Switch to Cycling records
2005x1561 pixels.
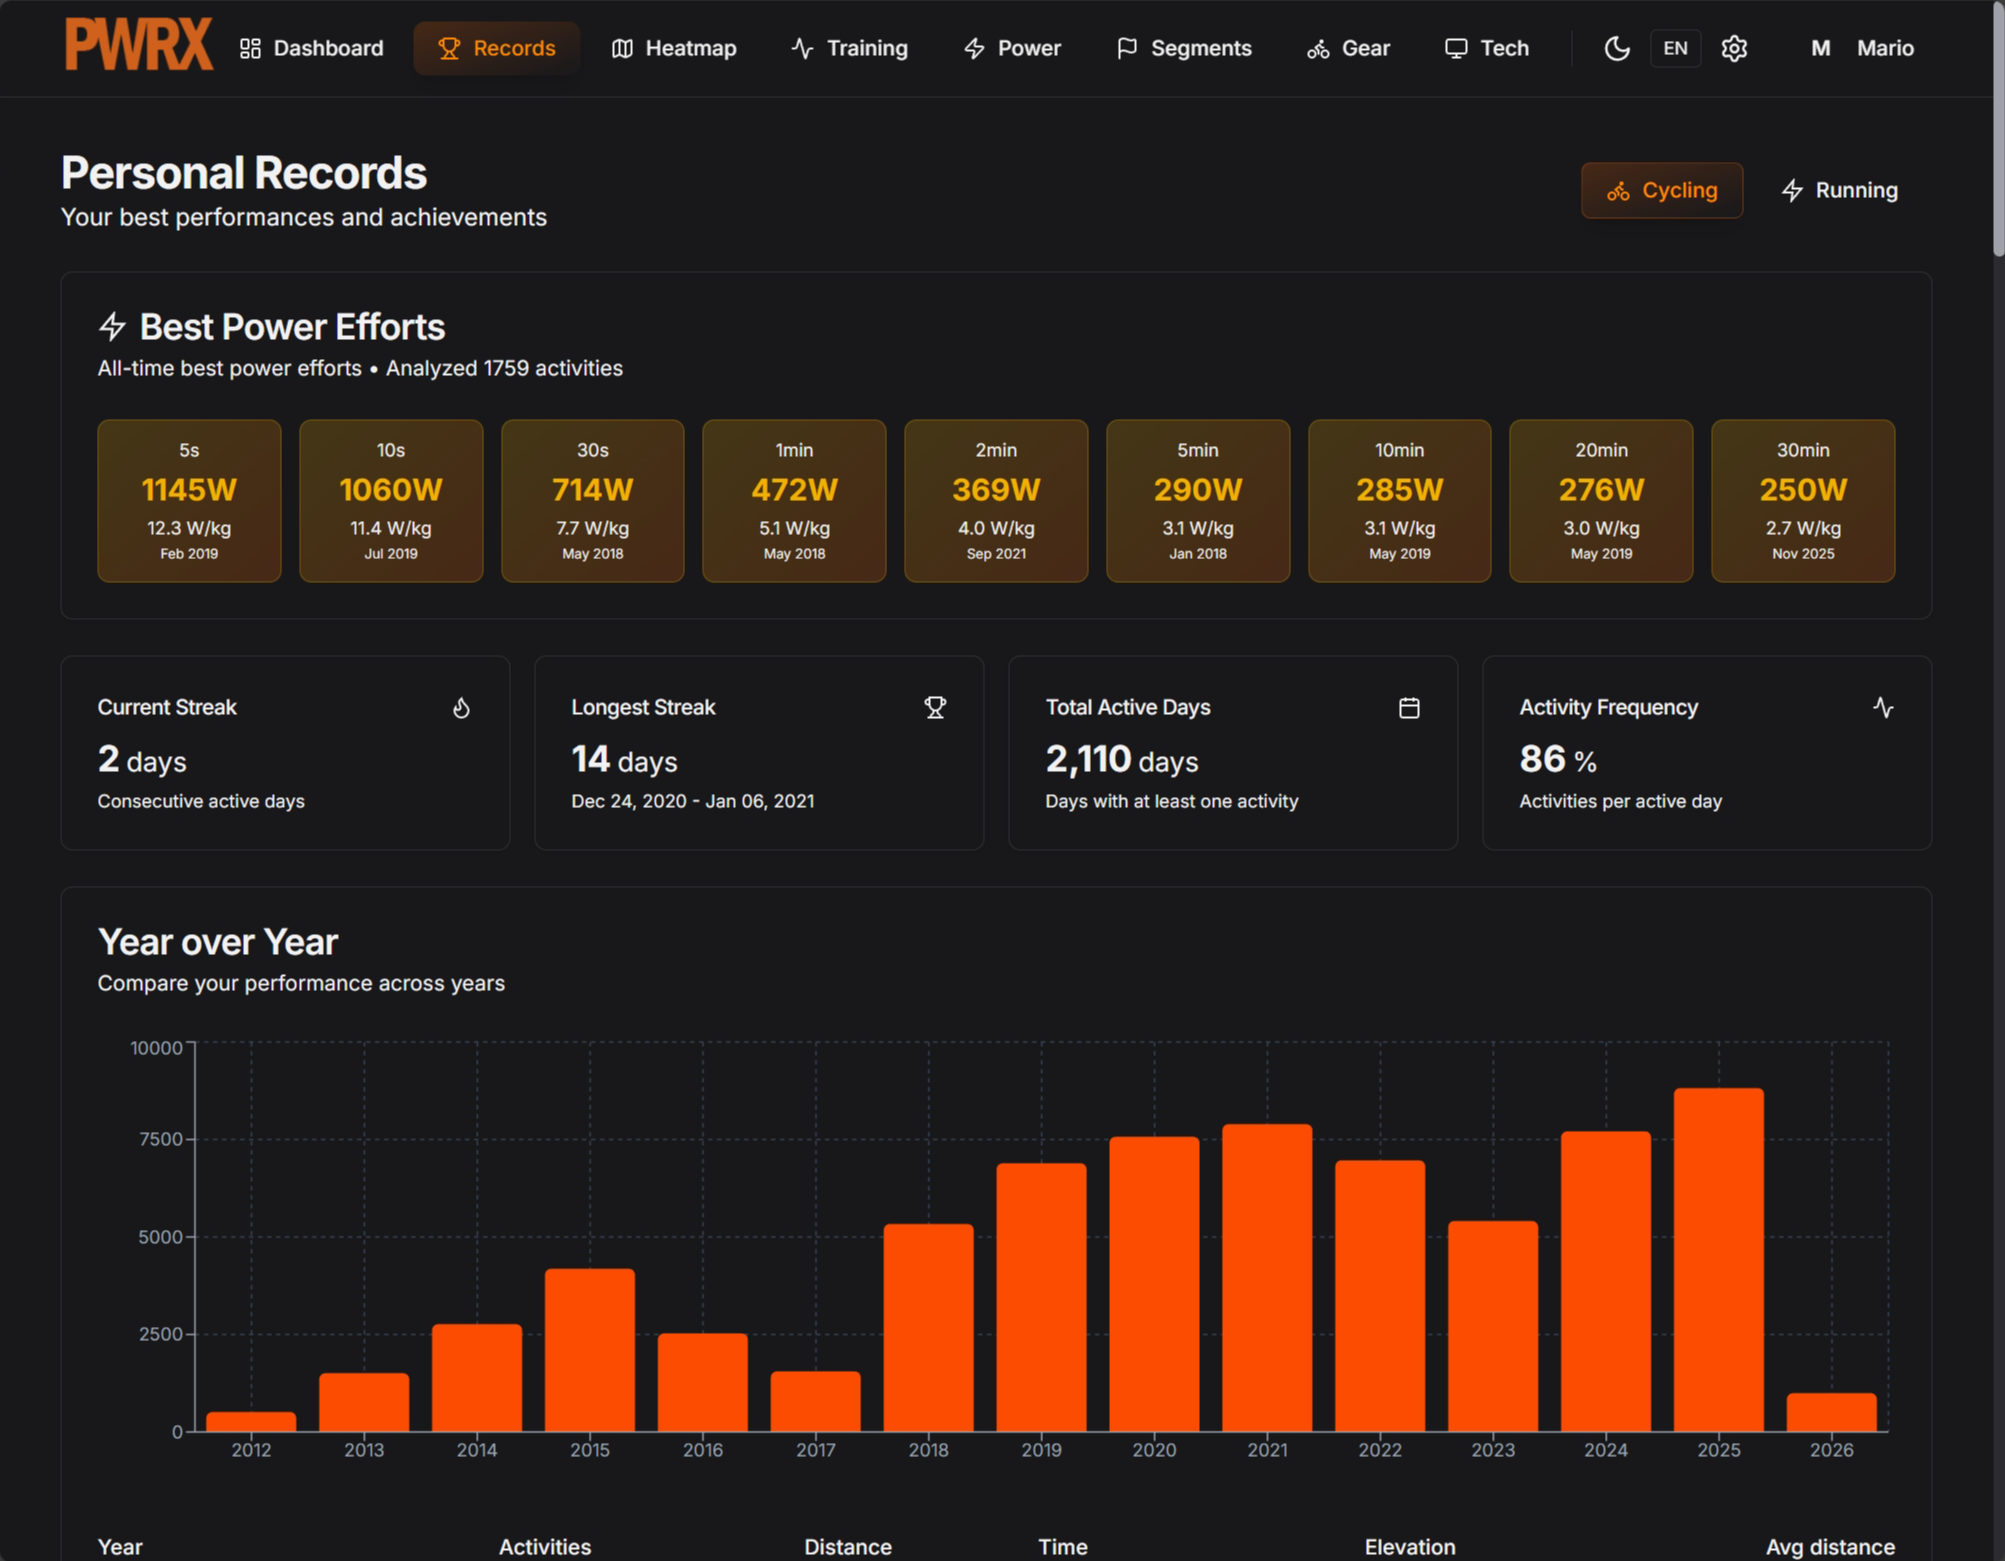tap(1661, 190)
